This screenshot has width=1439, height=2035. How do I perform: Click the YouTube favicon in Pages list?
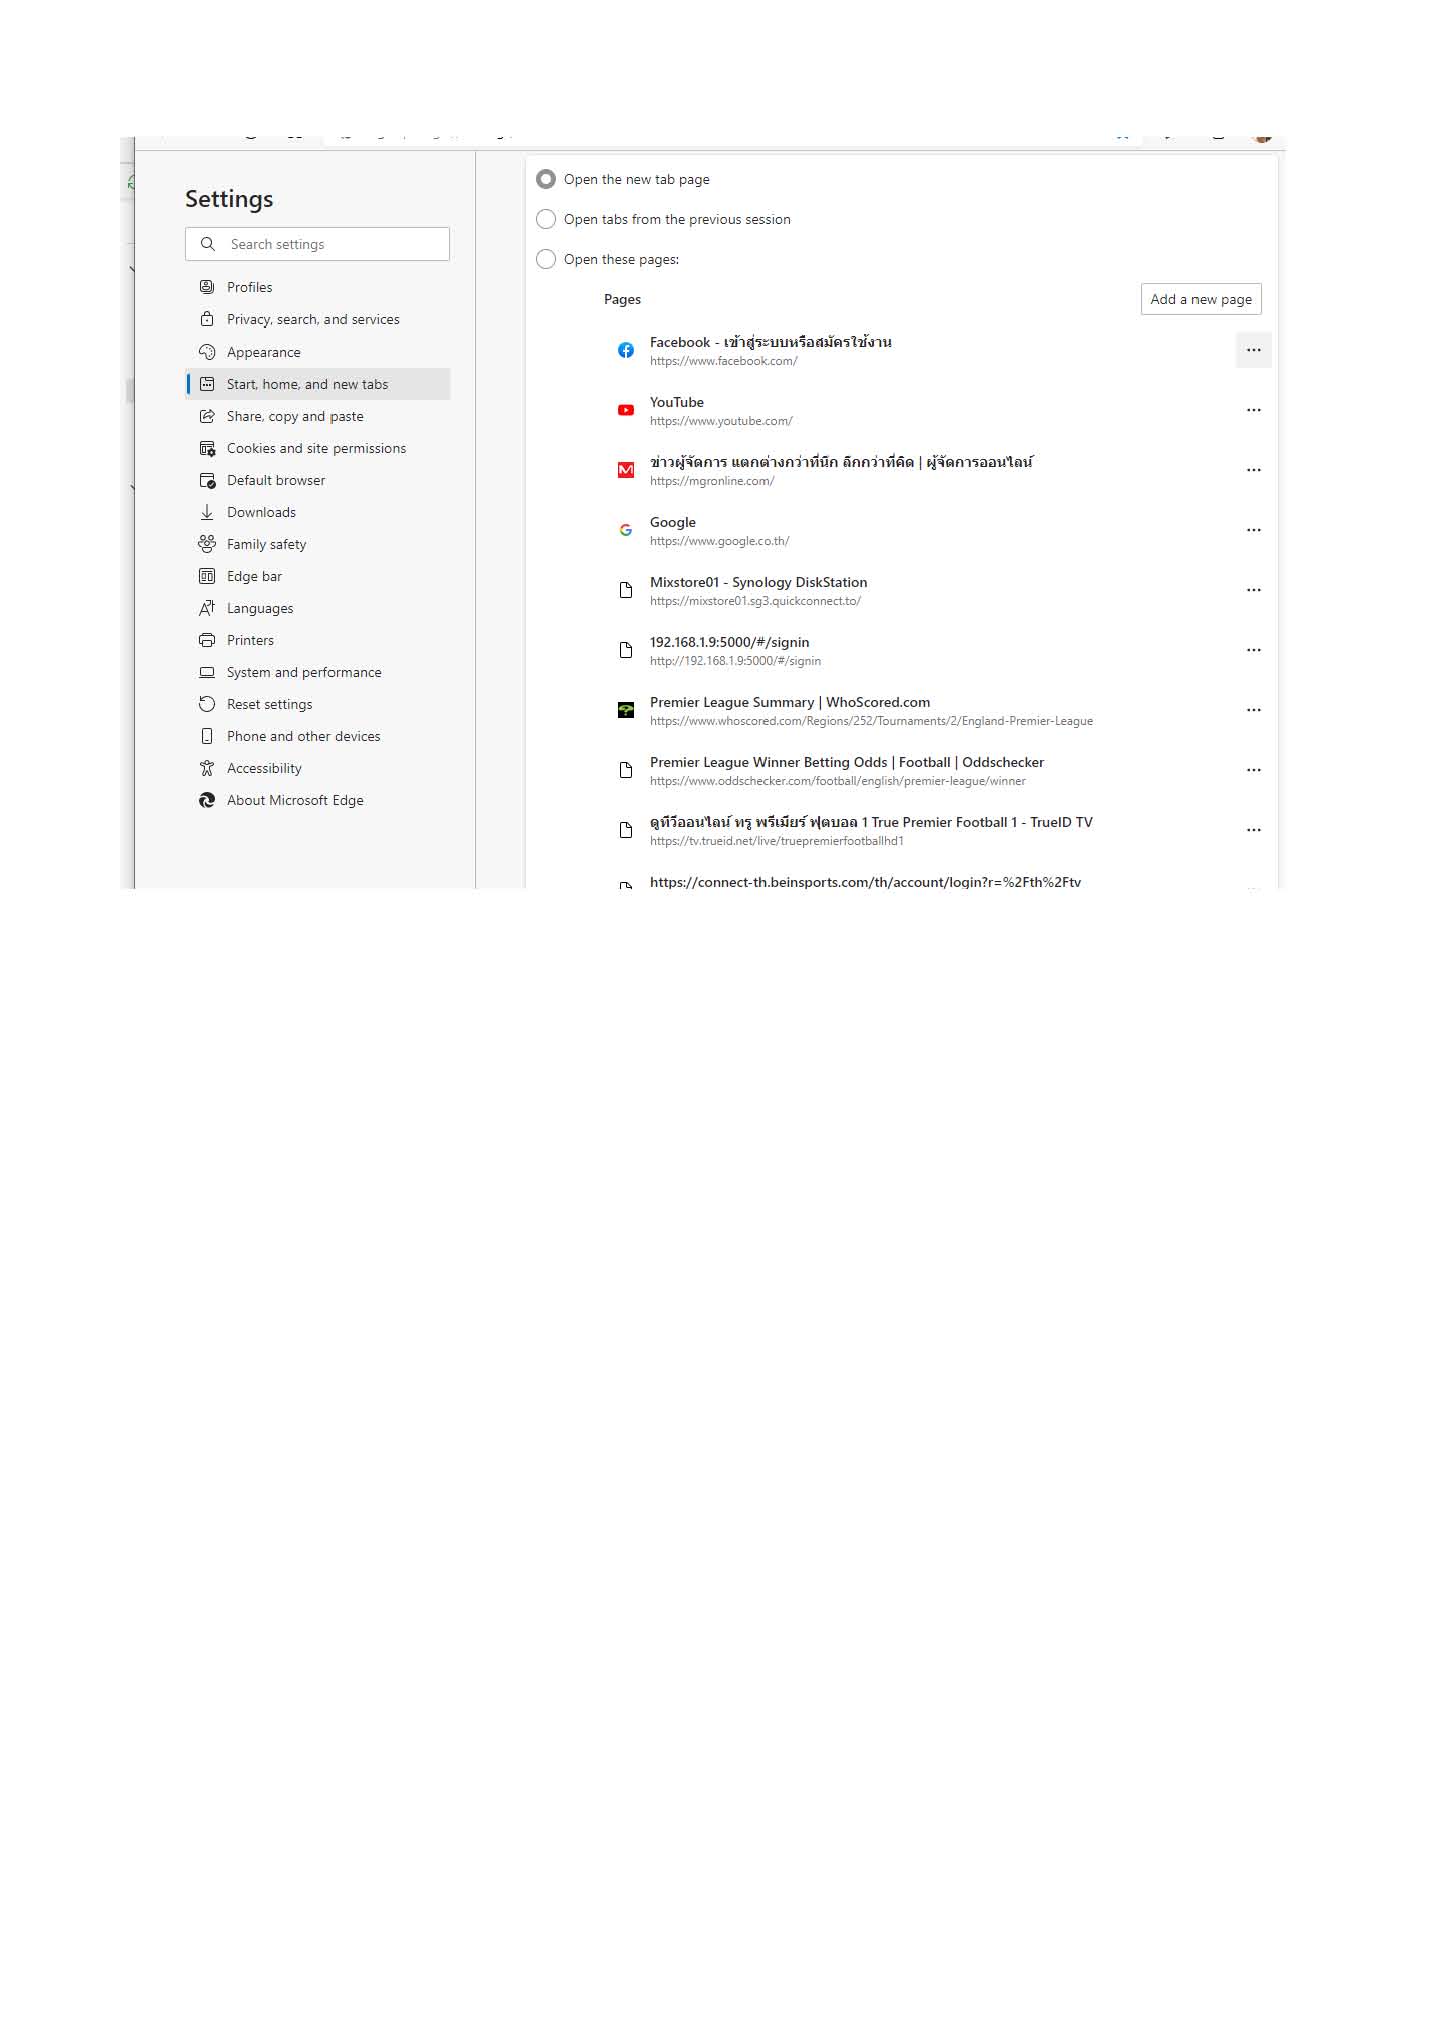click(x=625, y=410)
